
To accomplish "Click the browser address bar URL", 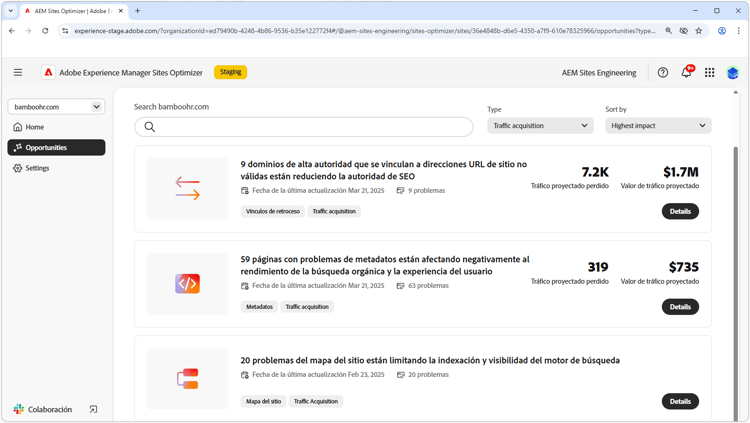I will 364,31.
